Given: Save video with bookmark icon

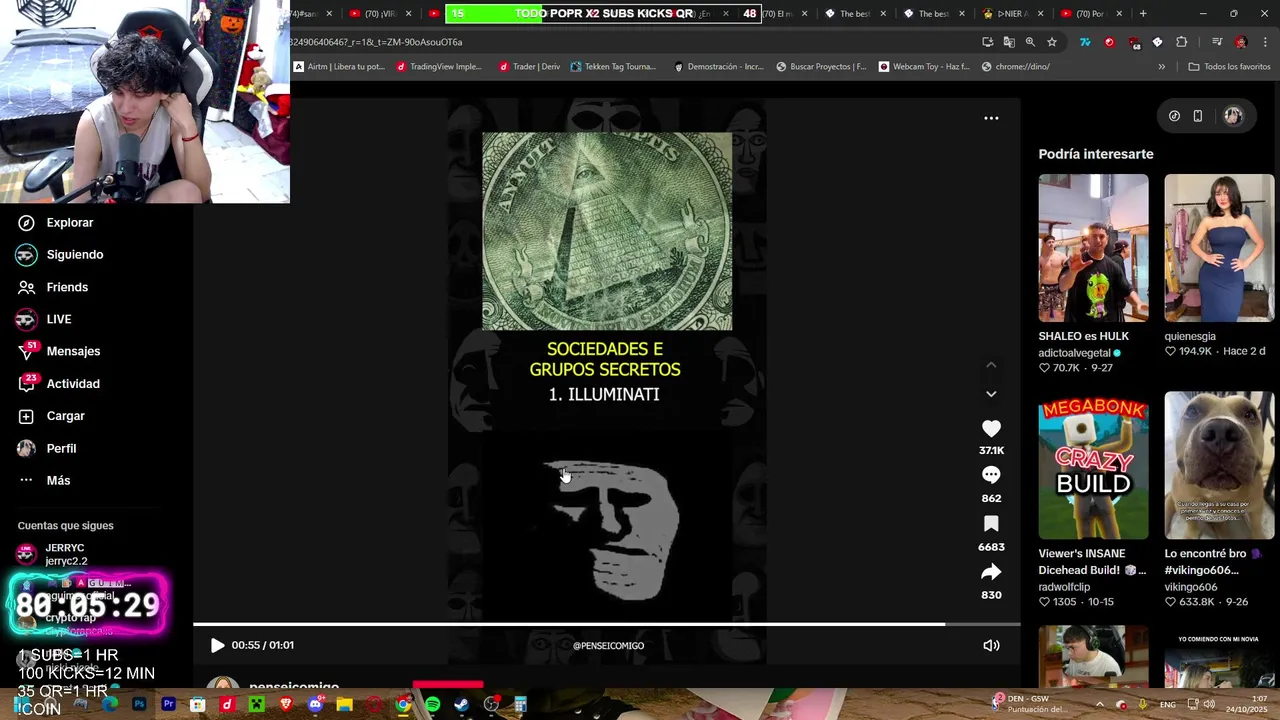Looking at the screenshot, I should [x=991, y=524].
